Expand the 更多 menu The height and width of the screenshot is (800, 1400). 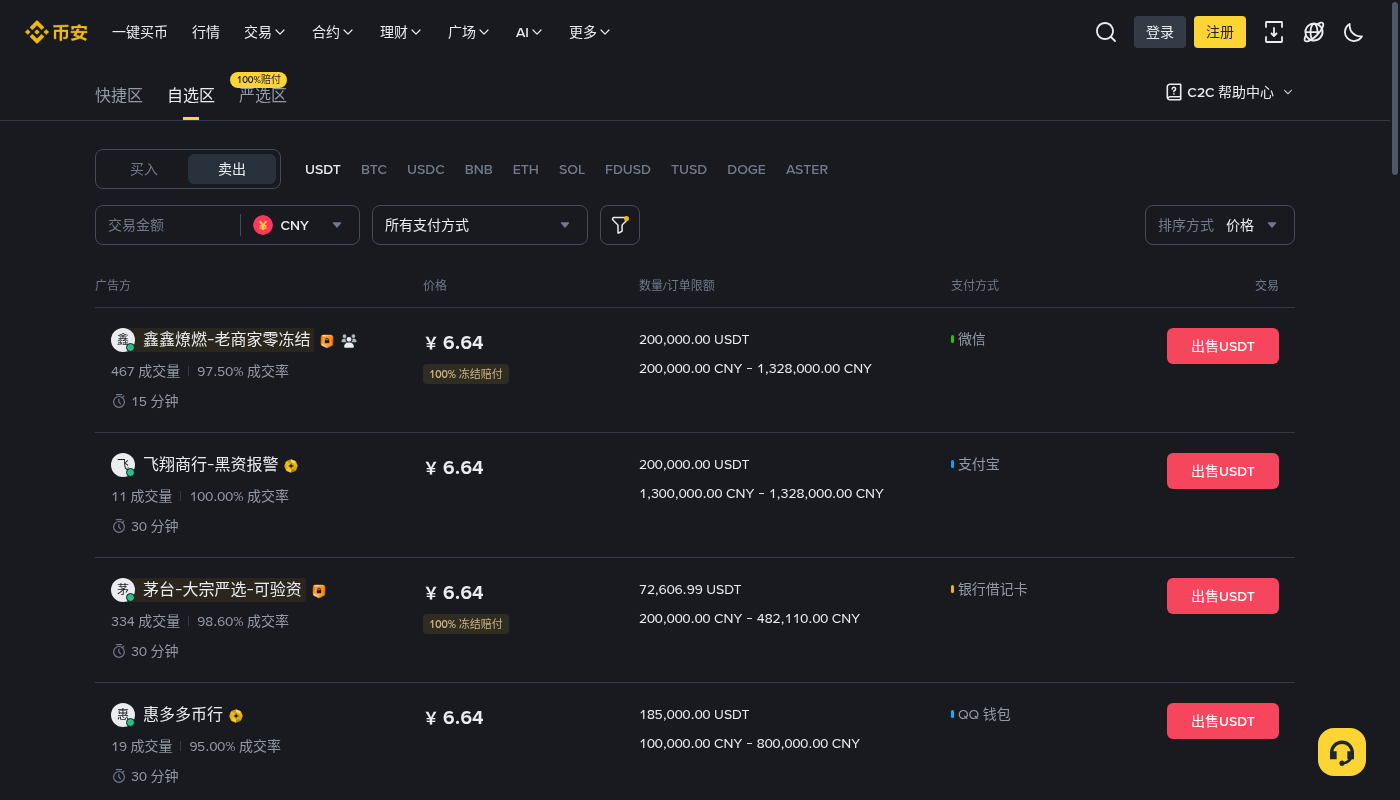point(590,32)
